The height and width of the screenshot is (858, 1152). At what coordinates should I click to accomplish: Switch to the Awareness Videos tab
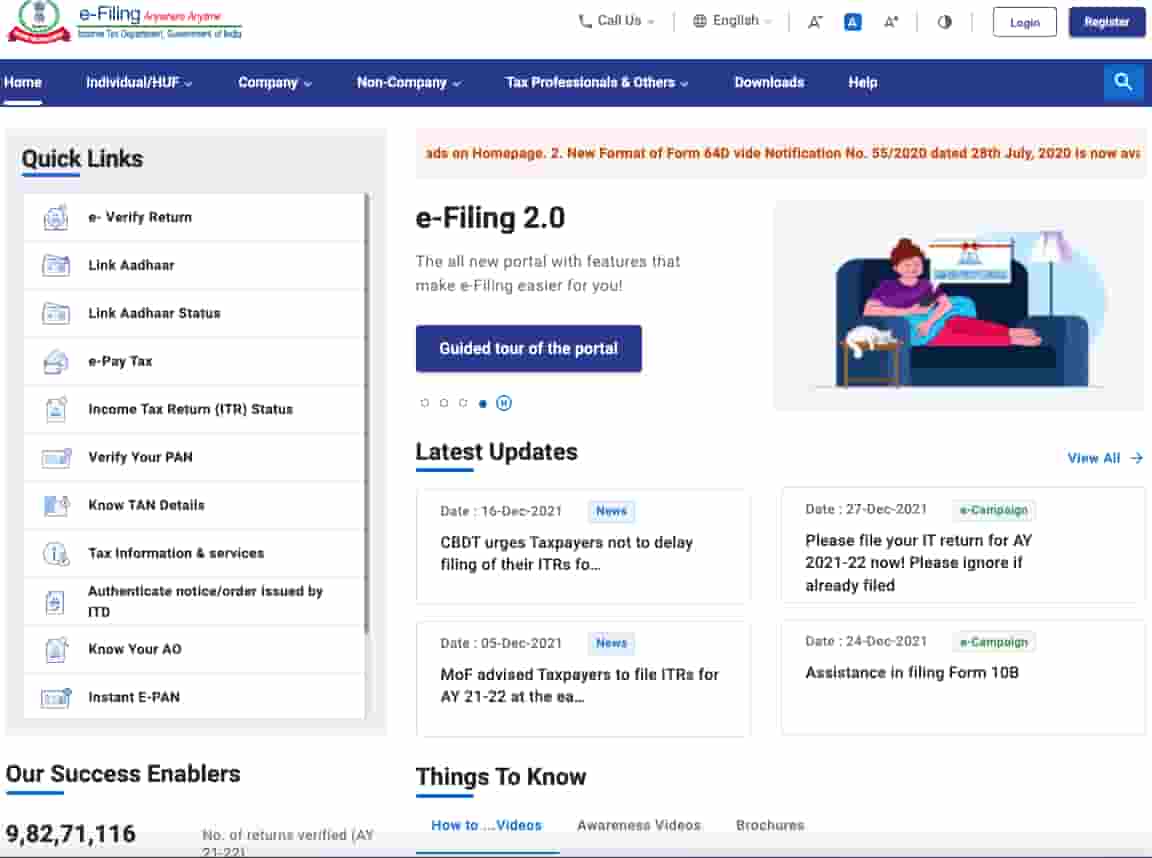click(x=639, y=825)
